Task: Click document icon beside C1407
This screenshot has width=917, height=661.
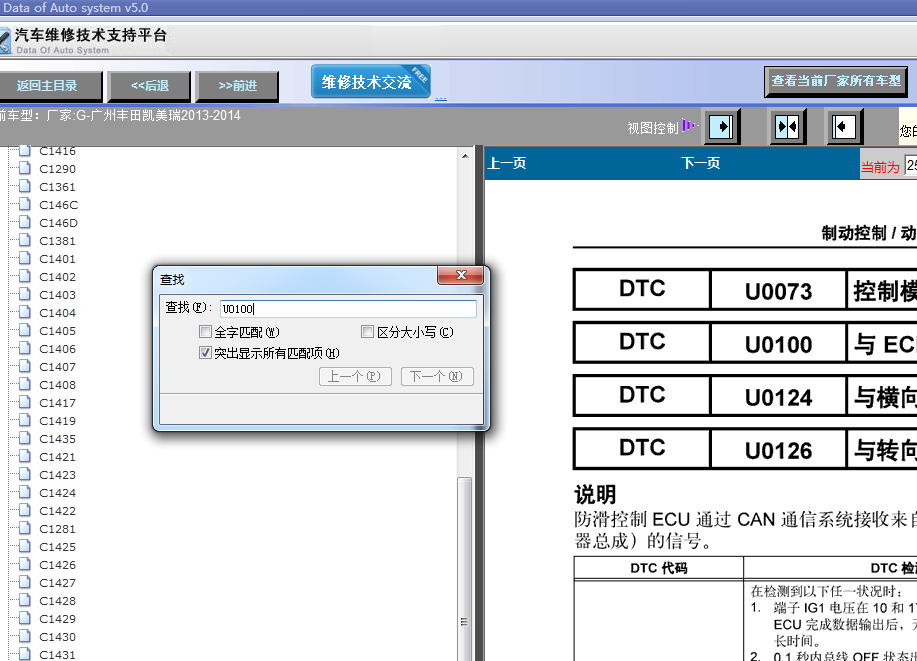Action: pos(25,366)
